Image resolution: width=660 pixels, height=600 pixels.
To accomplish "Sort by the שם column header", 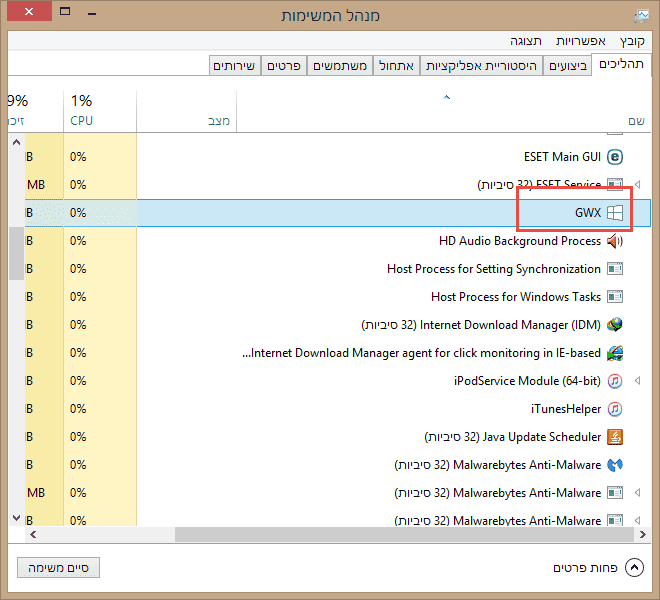I will click(x=444, y=110).
